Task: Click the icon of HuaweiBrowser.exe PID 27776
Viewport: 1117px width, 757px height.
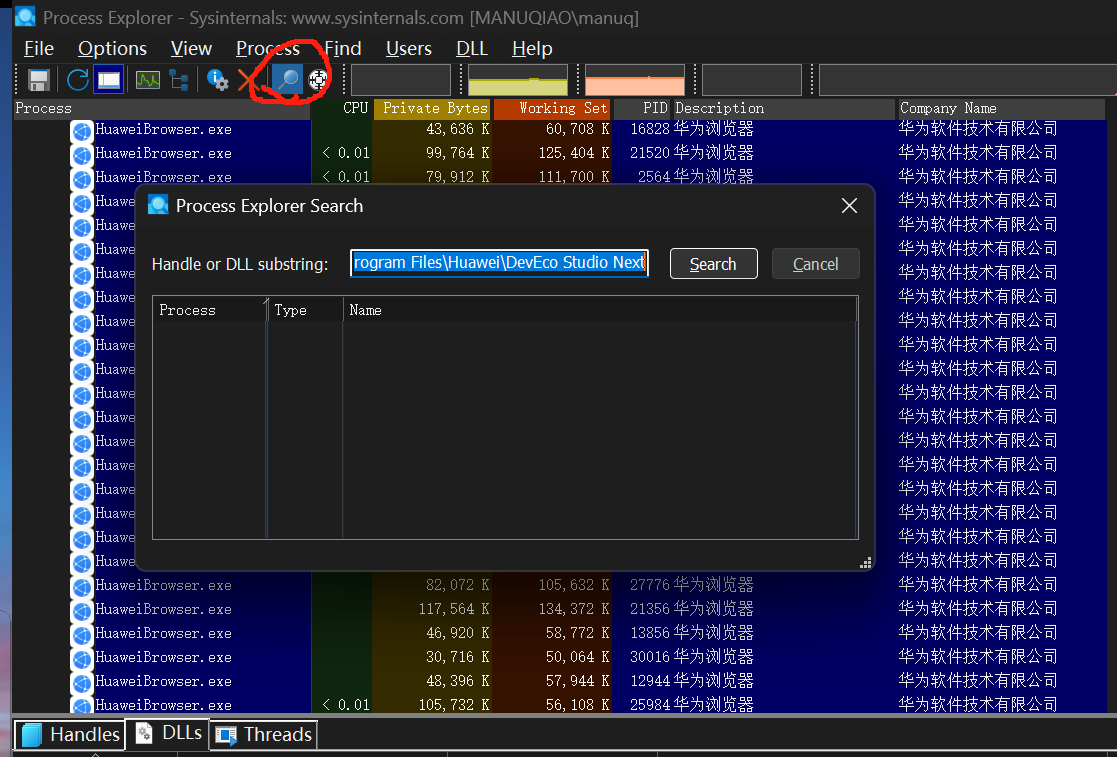Action: coord(83,587)
